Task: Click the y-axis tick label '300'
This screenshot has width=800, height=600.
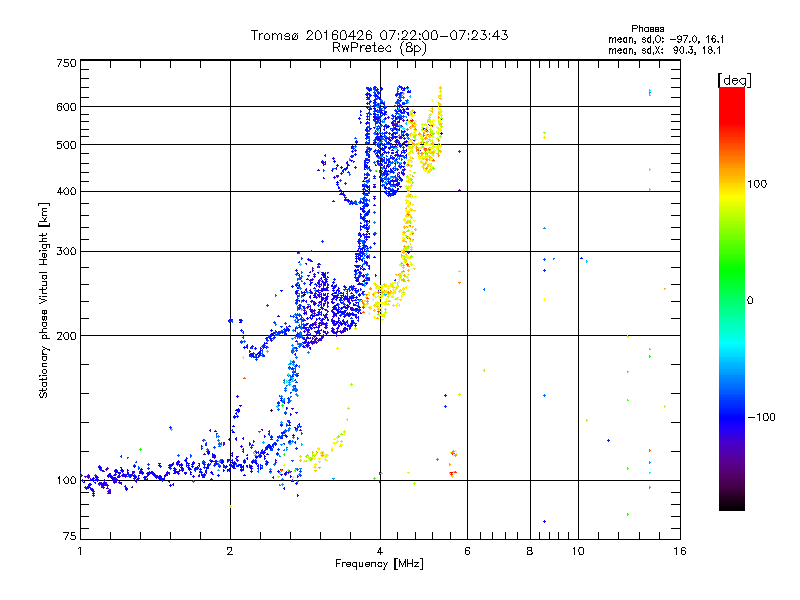Action: click(66, 252)
